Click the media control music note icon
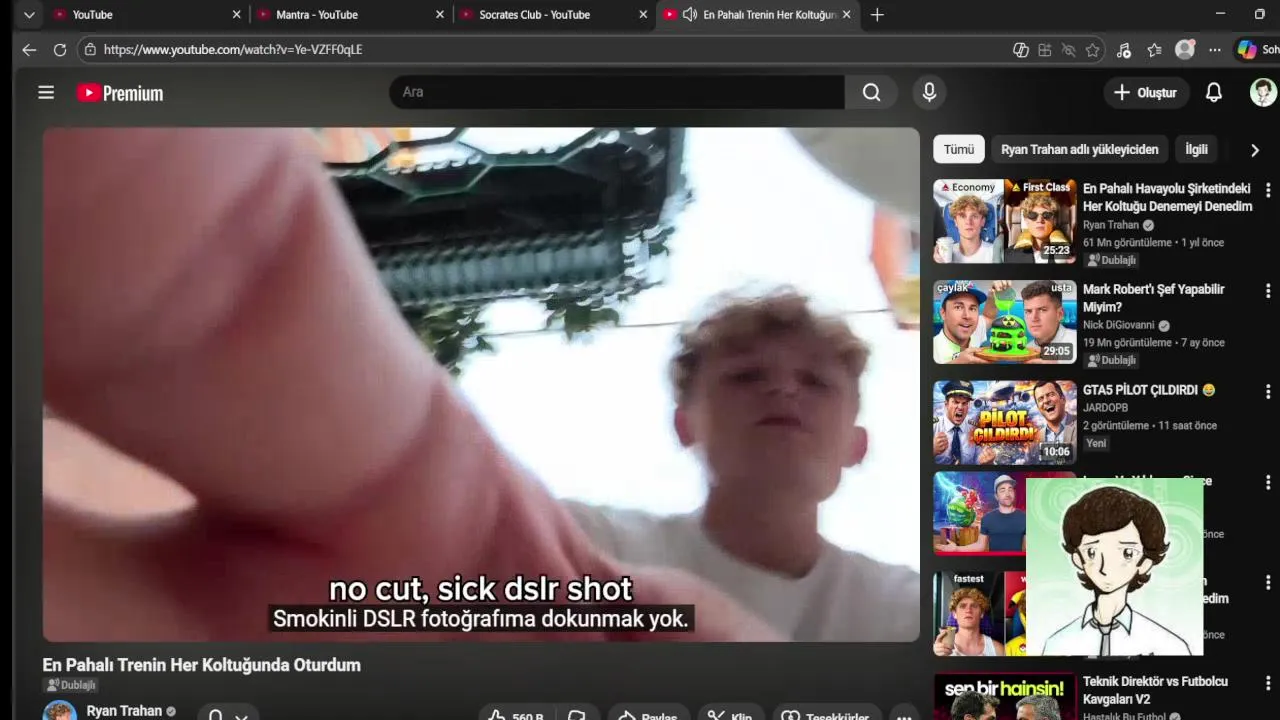The image size is (1280, 720). tap(1124, 50)
